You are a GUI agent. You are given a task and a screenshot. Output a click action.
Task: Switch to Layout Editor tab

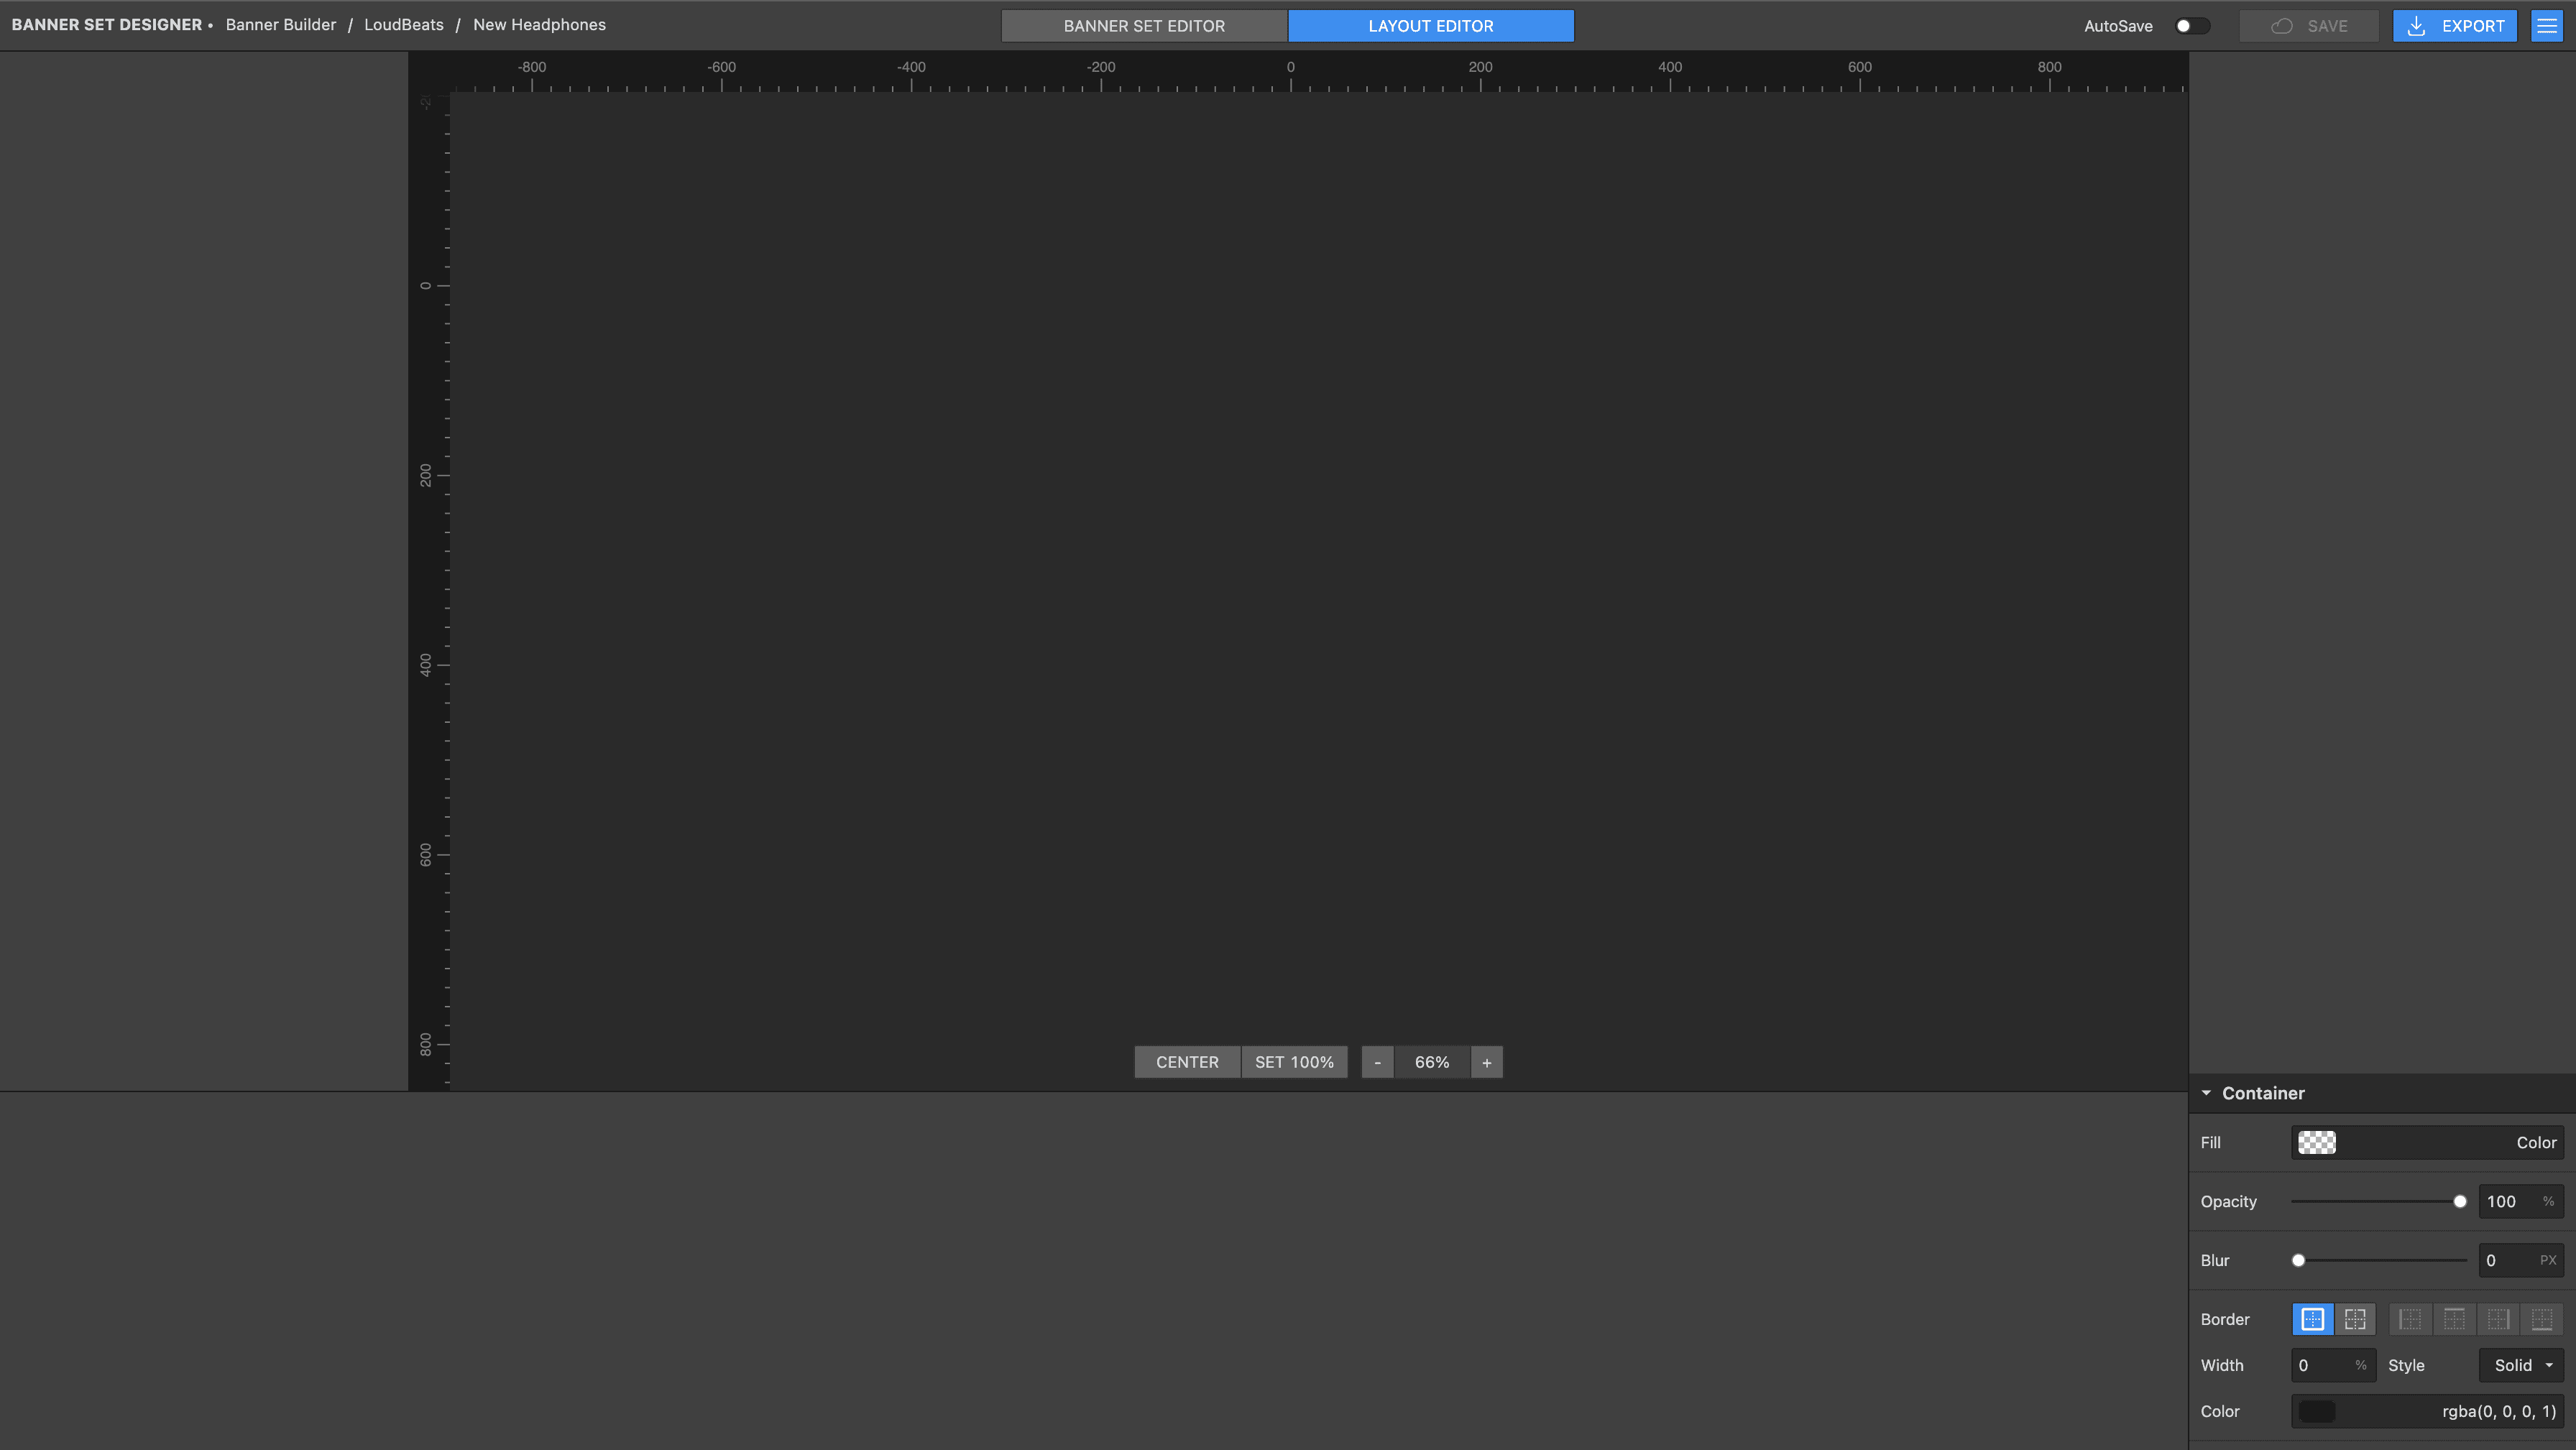[x=1431, y=24]
